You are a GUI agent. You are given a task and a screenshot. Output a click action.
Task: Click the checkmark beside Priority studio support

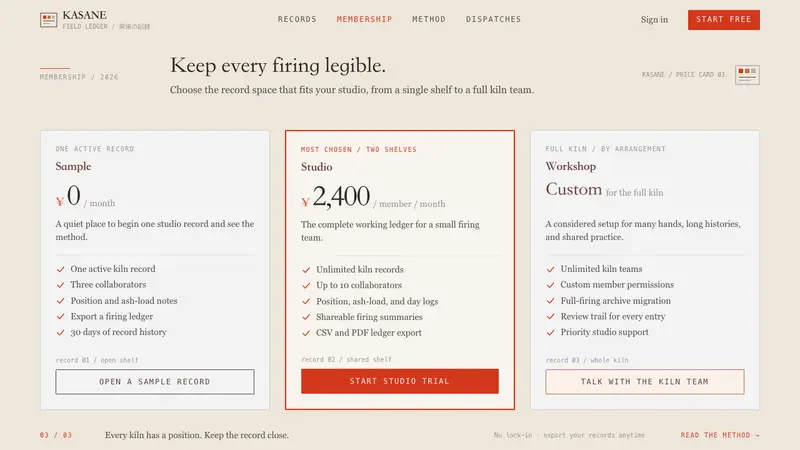click(550, 332)
